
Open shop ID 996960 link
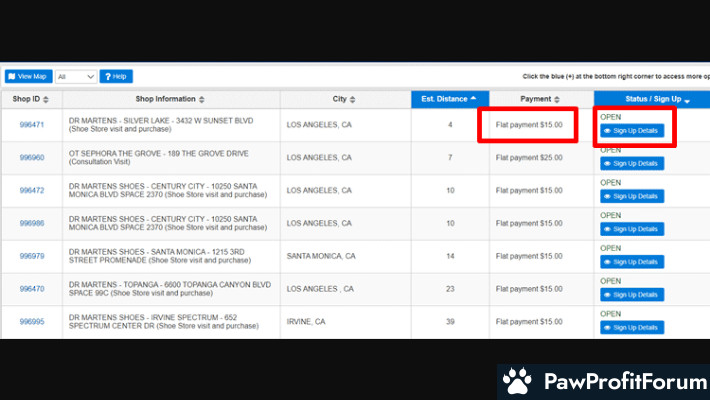coord(32,158)
